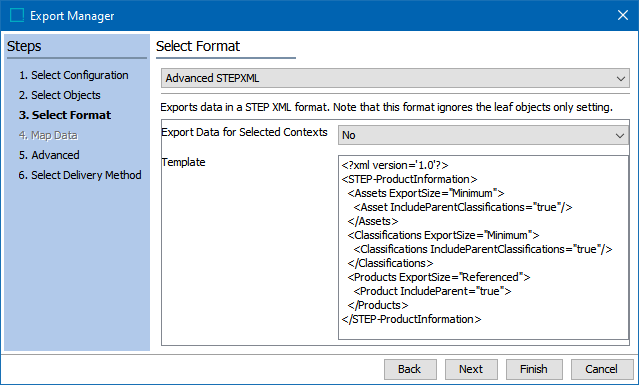The height and width of the screenshot is (385, 639).
Task: Click inside the Template XML text area
Action: click(483, 247)
